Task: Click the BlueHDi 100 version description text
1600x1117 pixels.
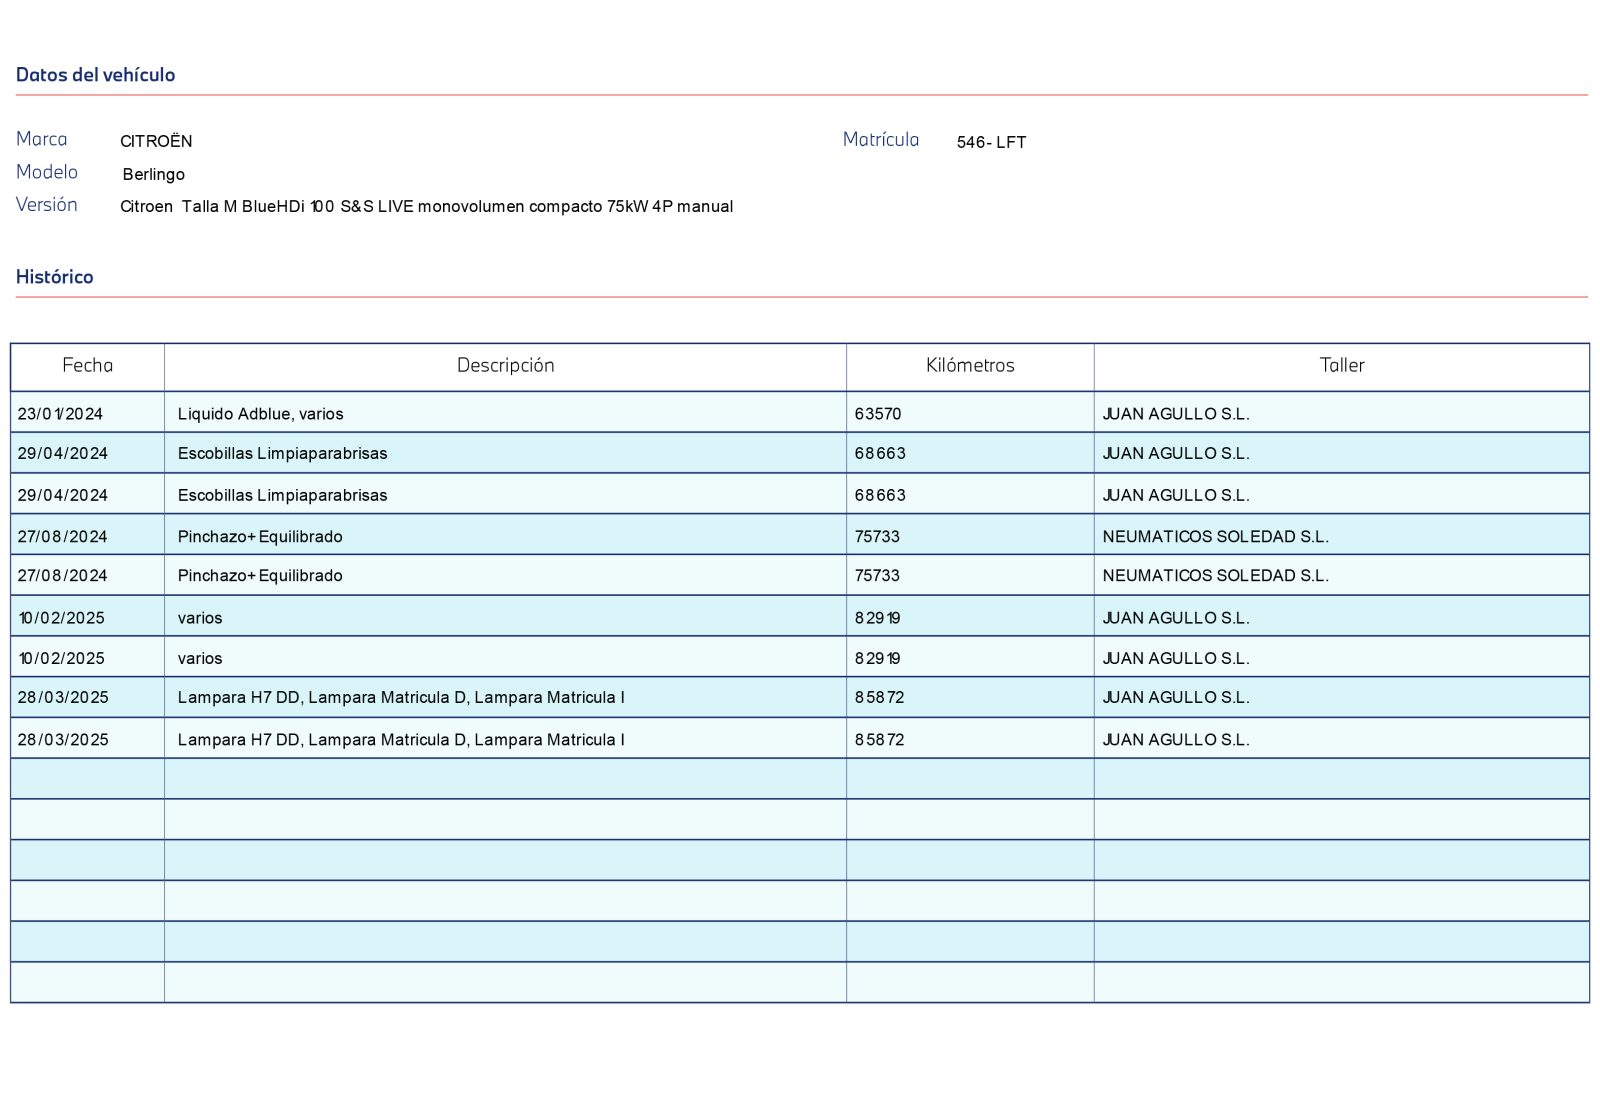Action: coord(426,206)
